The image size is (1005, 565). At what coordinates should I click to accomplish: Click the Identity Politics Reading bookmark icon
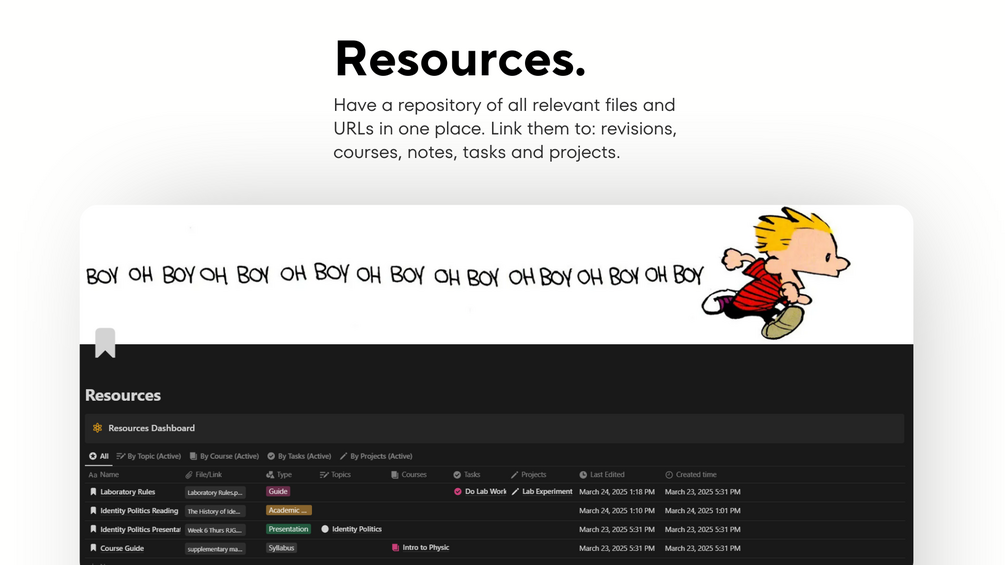[93, 511]
